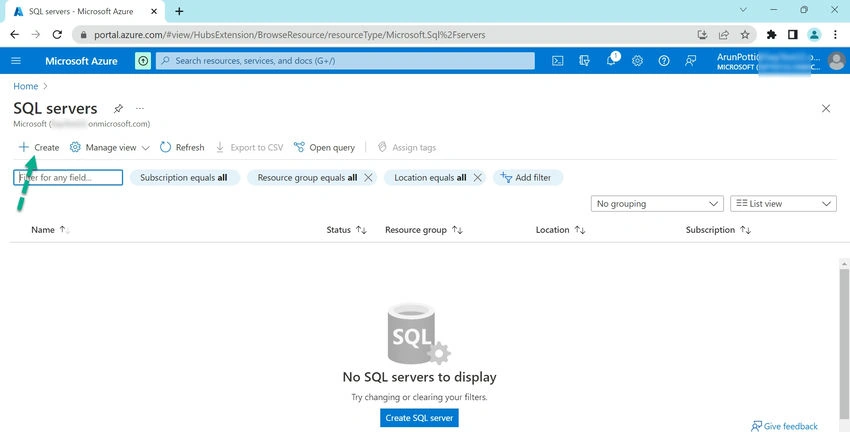This screenshot has height=432, width=850.
Task: Open the Resource group equals all filter
Action: [x=307, y=177]
